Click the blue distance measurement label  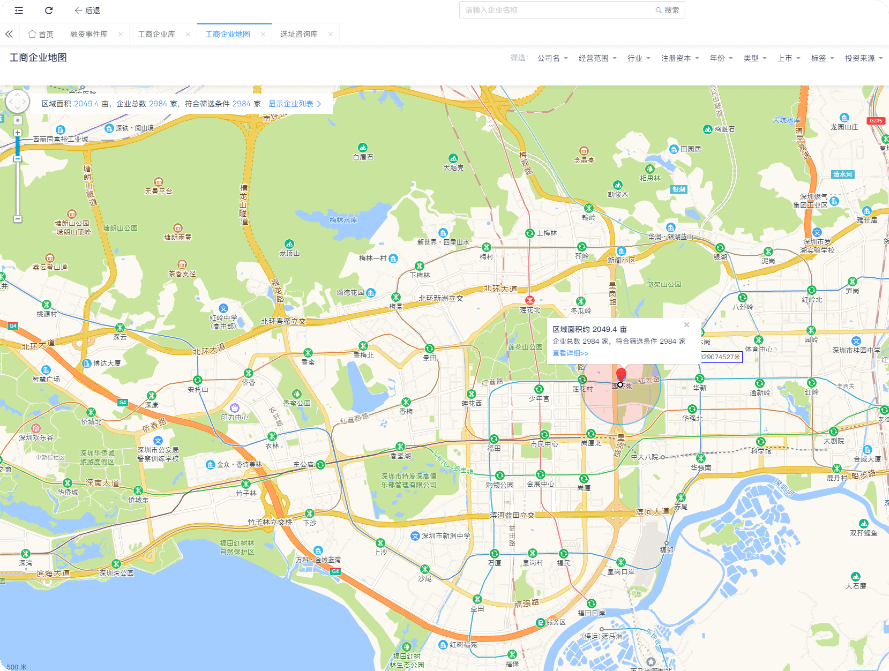(722, 357)
